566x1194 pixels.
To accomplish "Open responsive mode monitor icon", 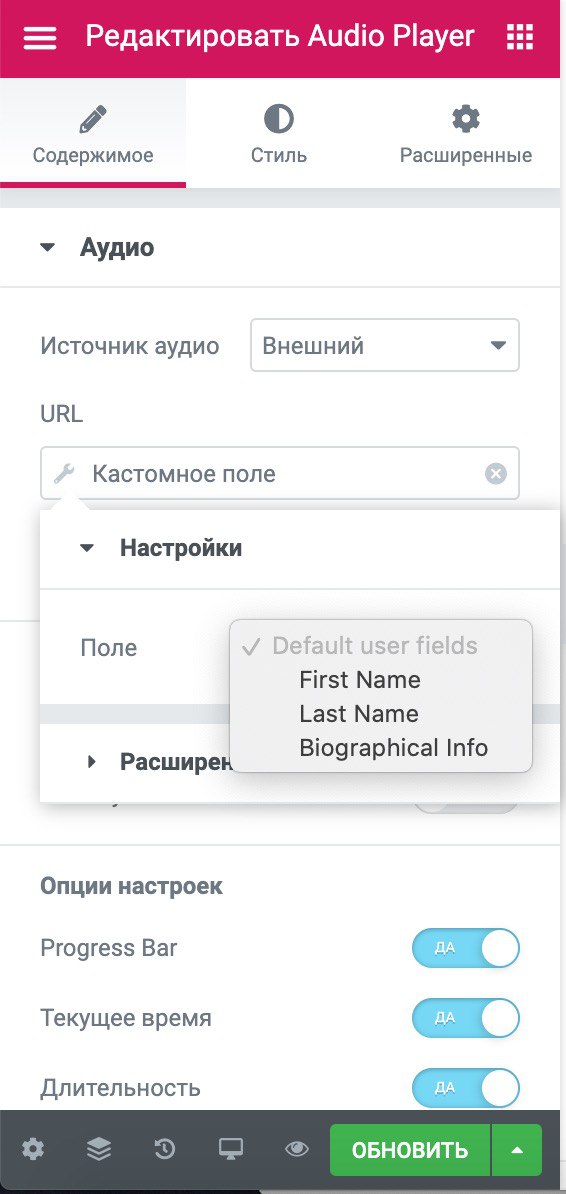I will pos(231,1149).
